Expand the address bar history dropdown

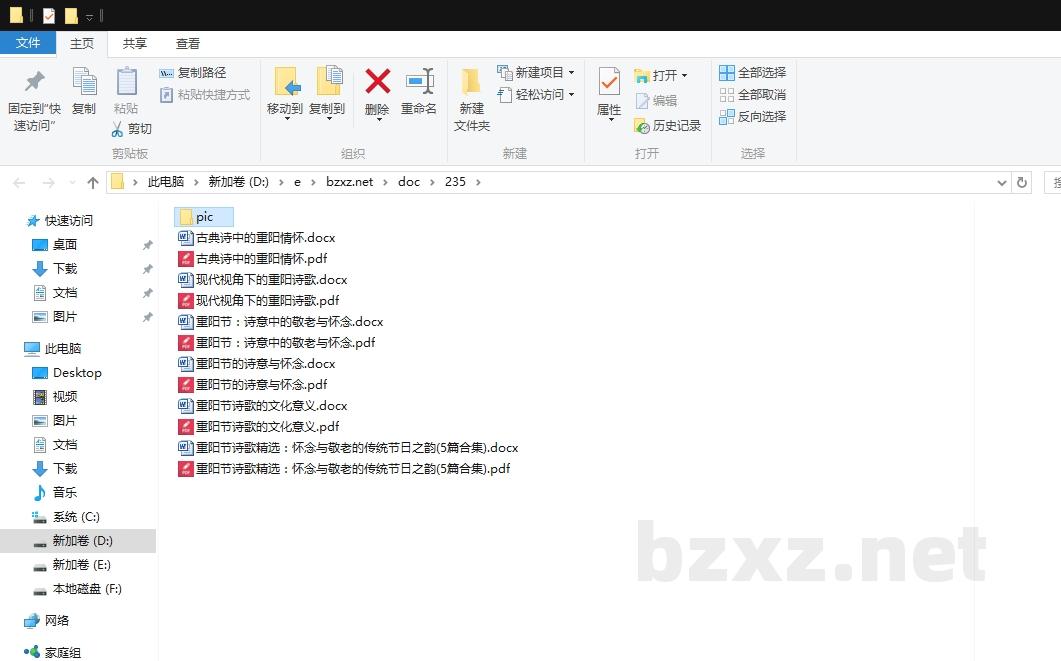(x=1002, y=182)
